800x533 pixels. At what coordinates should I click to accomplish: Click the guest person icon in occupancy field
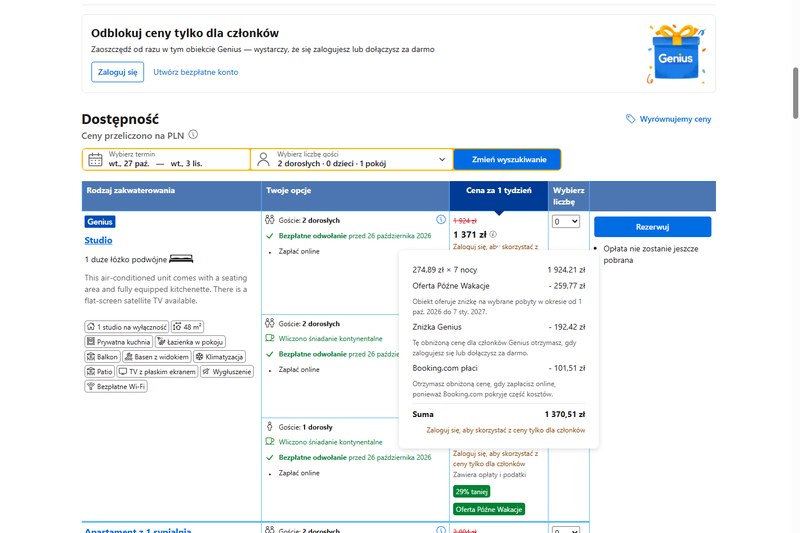263,160
